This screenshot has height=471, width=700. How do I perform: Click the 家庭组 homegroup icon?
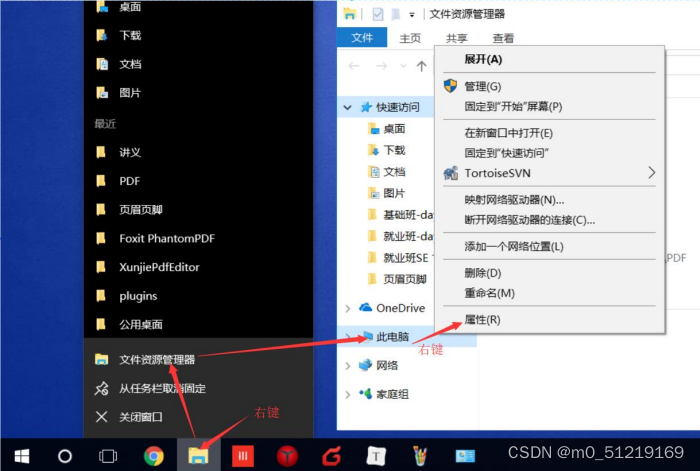(x=365, y=394)
